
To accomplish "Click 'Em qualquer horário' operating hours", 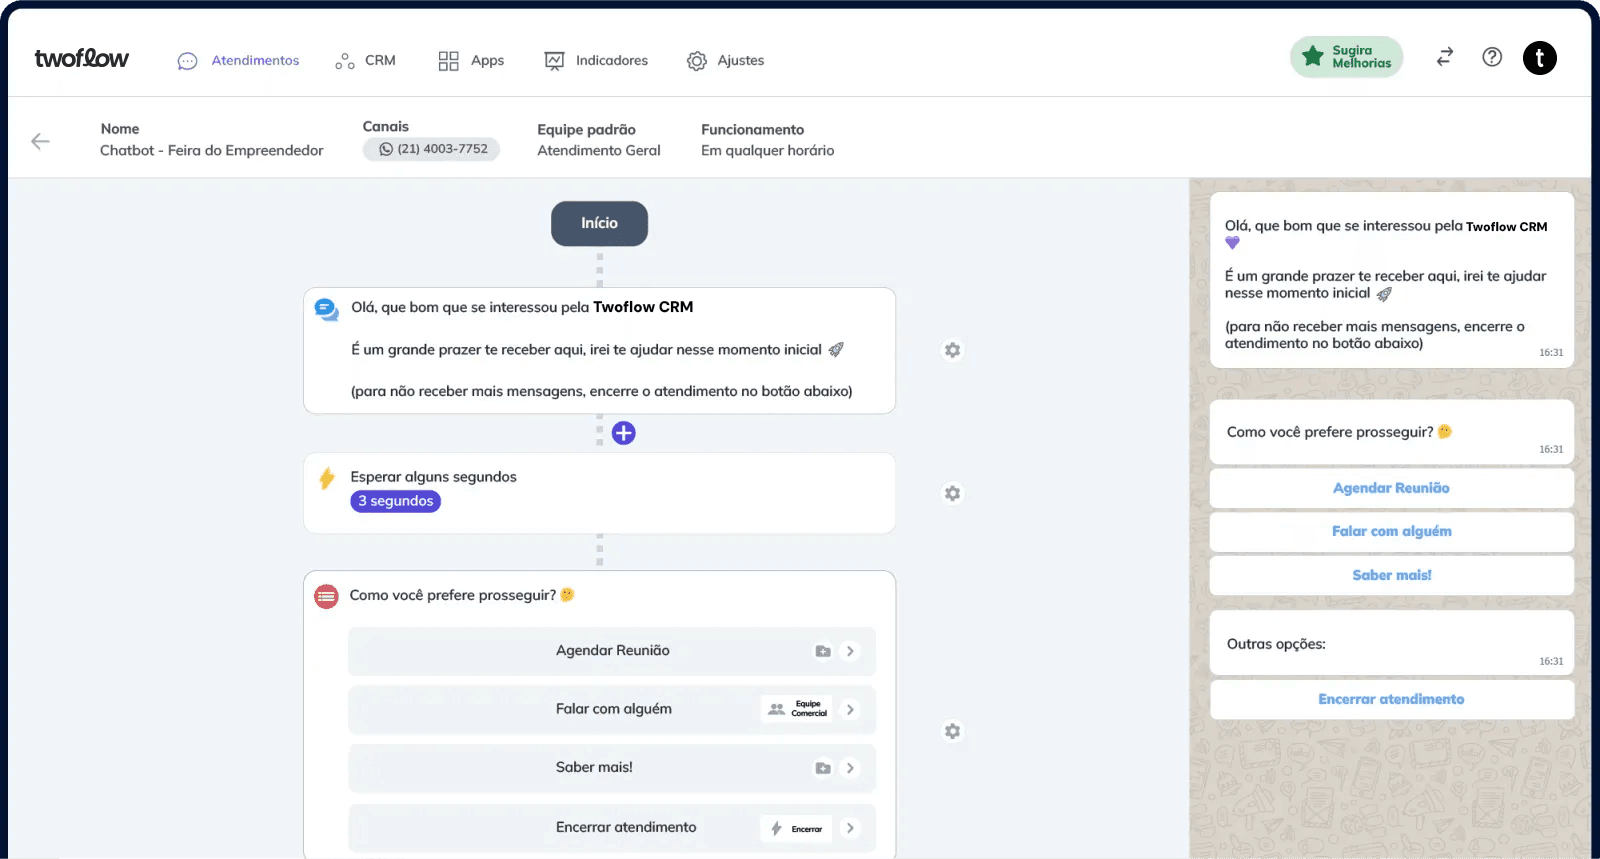I will pyautogui.click(x=767, y=151).
